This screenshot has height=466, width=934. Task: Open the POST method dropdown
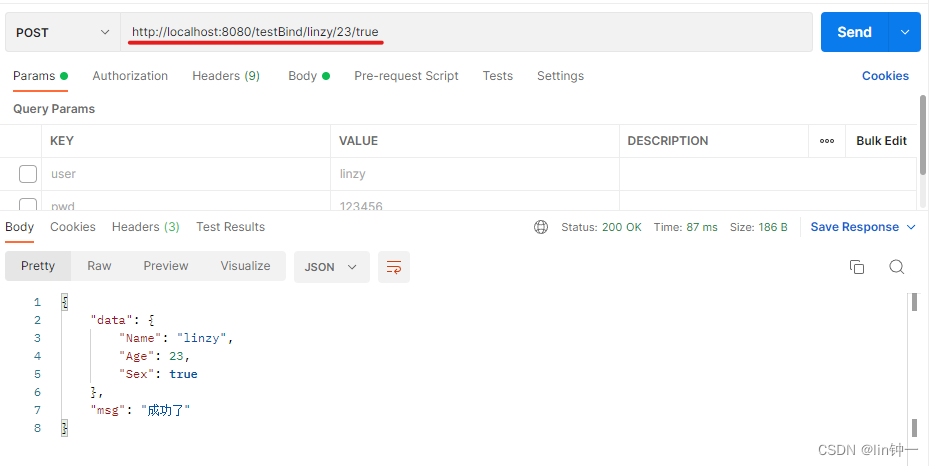[62, 33]
